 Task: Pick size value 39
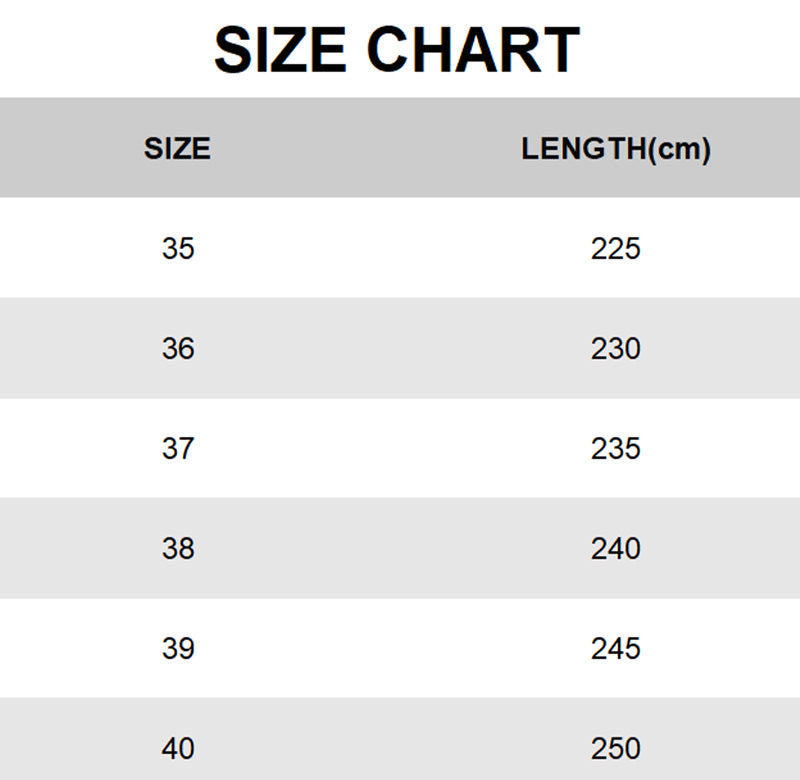click(x=178, y=648)
